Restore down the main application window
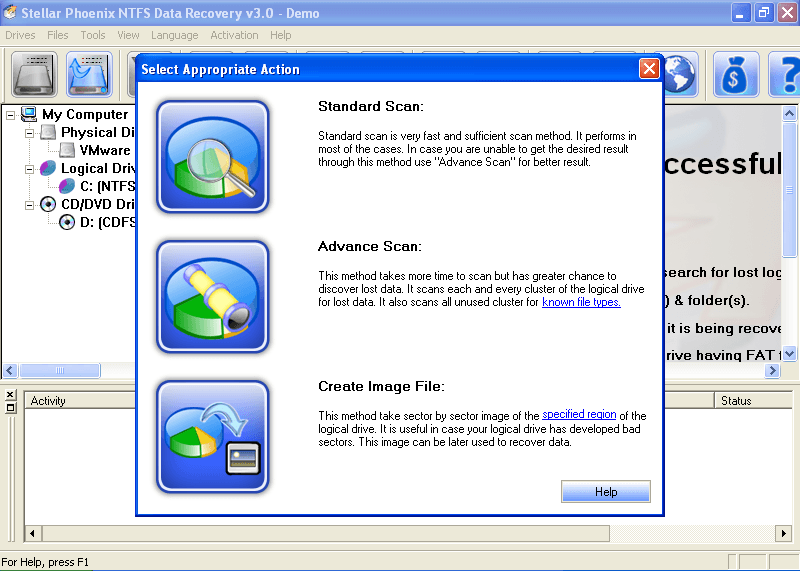800x571 pixels. click(763, 13)
